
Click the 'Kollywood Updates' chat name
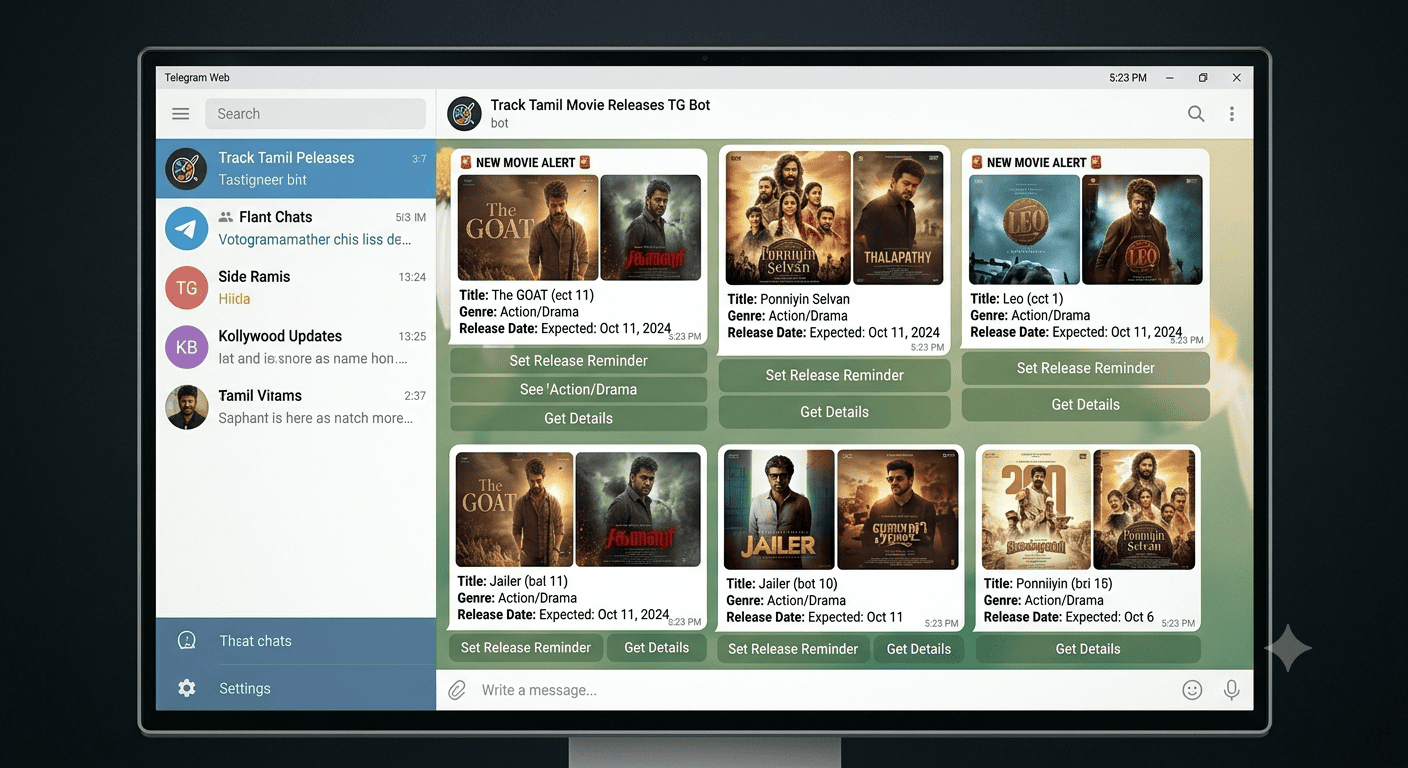(x=280, y=336)
